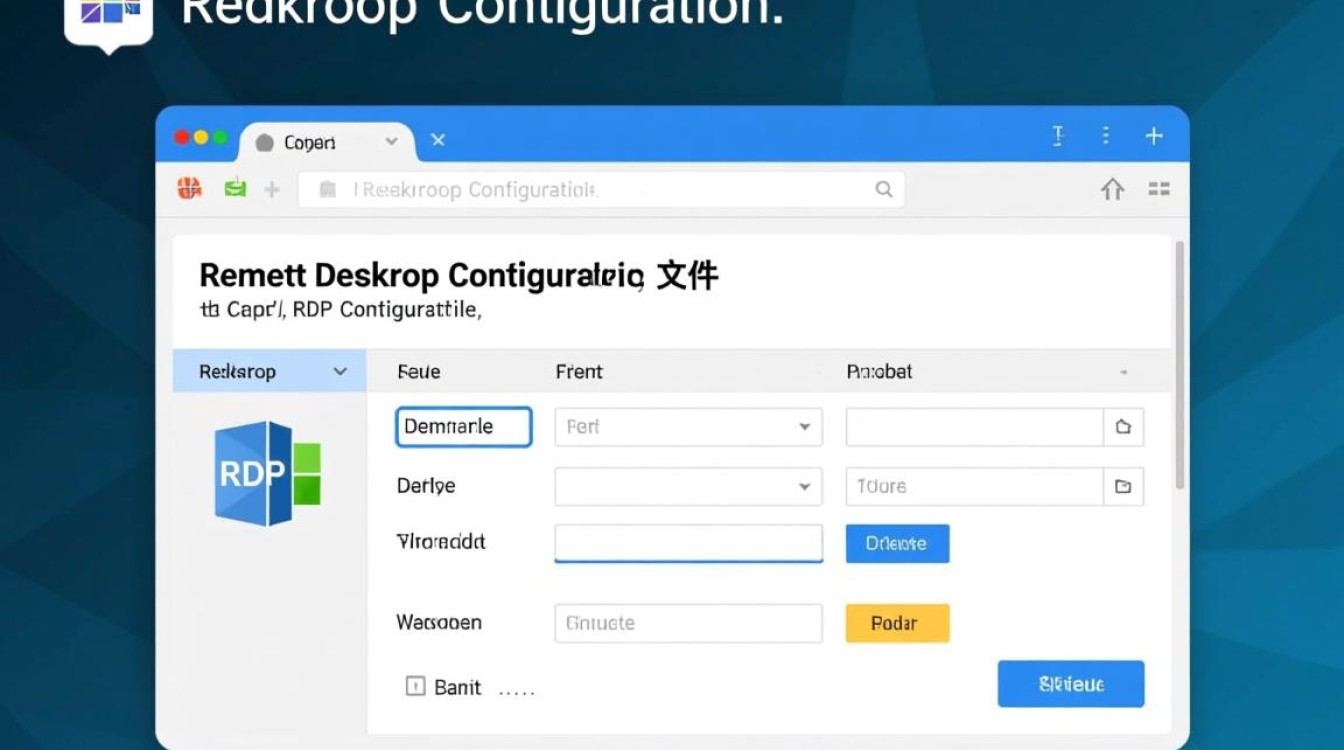Toggle the Banit checkbox
The image size is (1344, 750).
pyautogui.click(x=415, y=687)
